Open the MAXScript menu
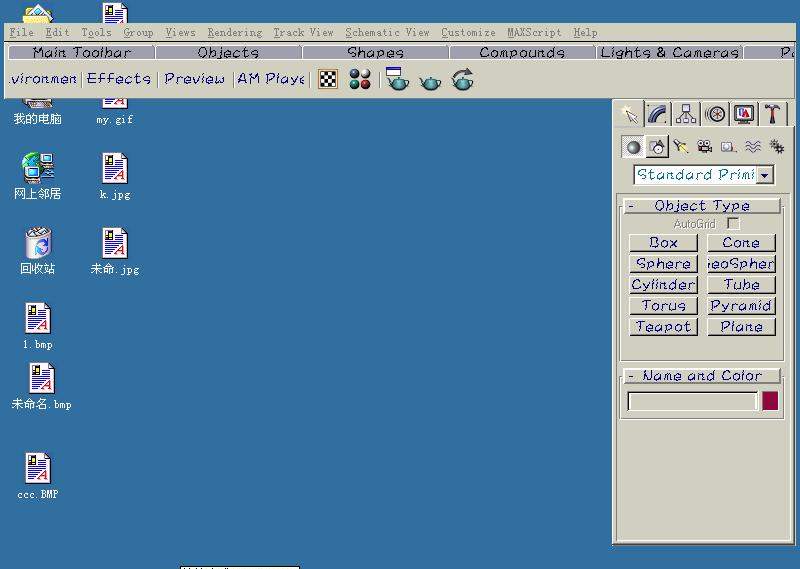The image size is (800, 569). (x=534, y=33)
